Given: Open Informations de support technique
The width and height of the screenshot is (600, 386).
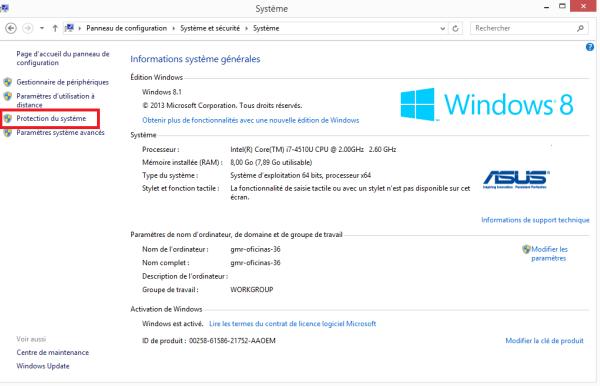Looking at the screenshot, I should (x=535, y=220).
